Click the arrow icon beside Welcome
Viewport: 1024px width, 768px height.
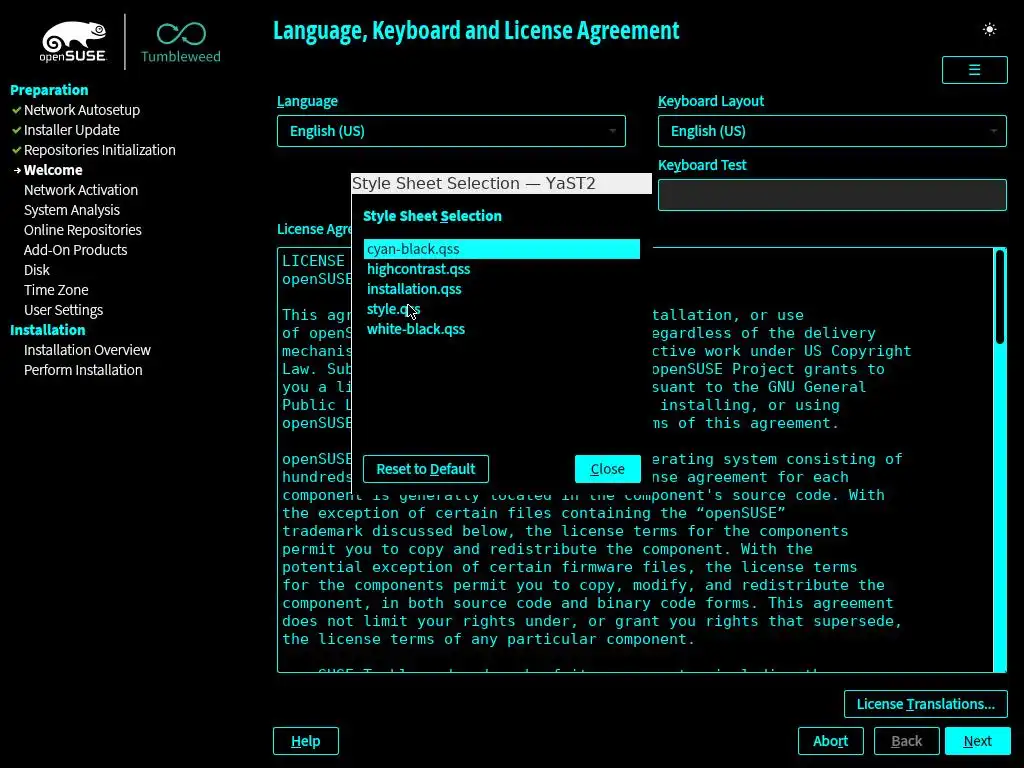[18, 170]
